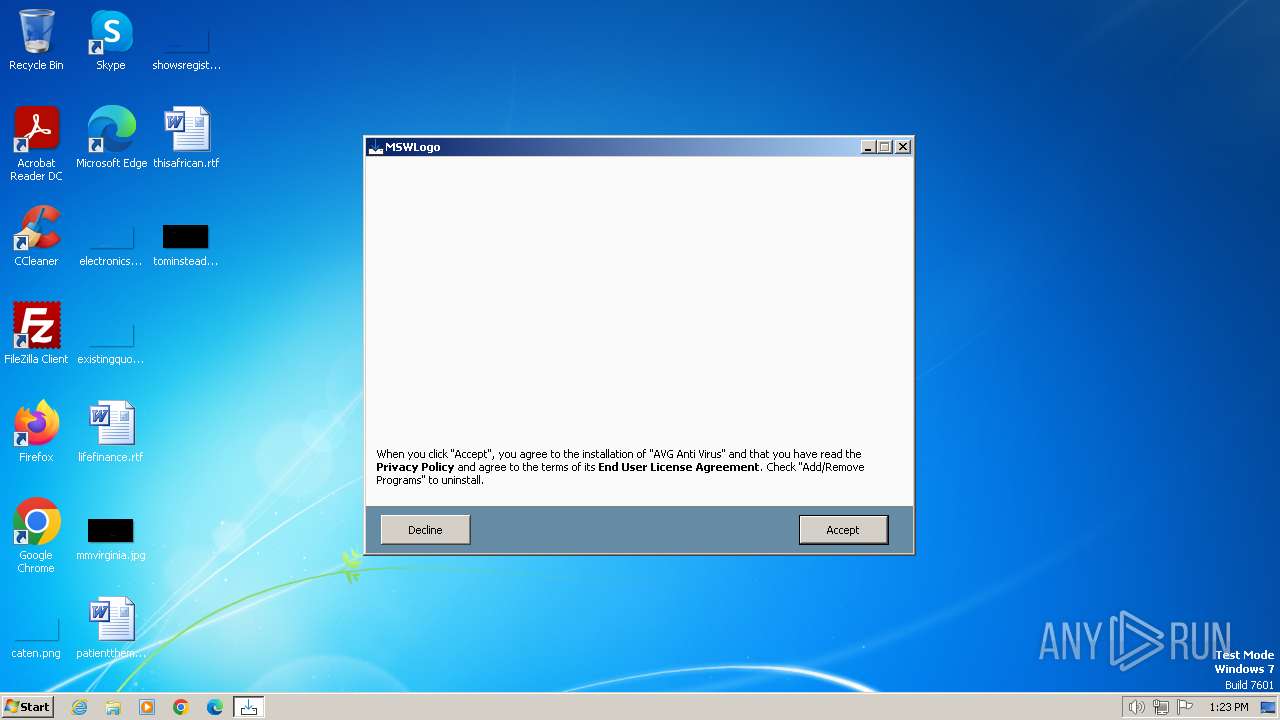Select the Microsoft Edge desktop shortcut
Viewport: 1280px width, 720px height.
point(111,138)
